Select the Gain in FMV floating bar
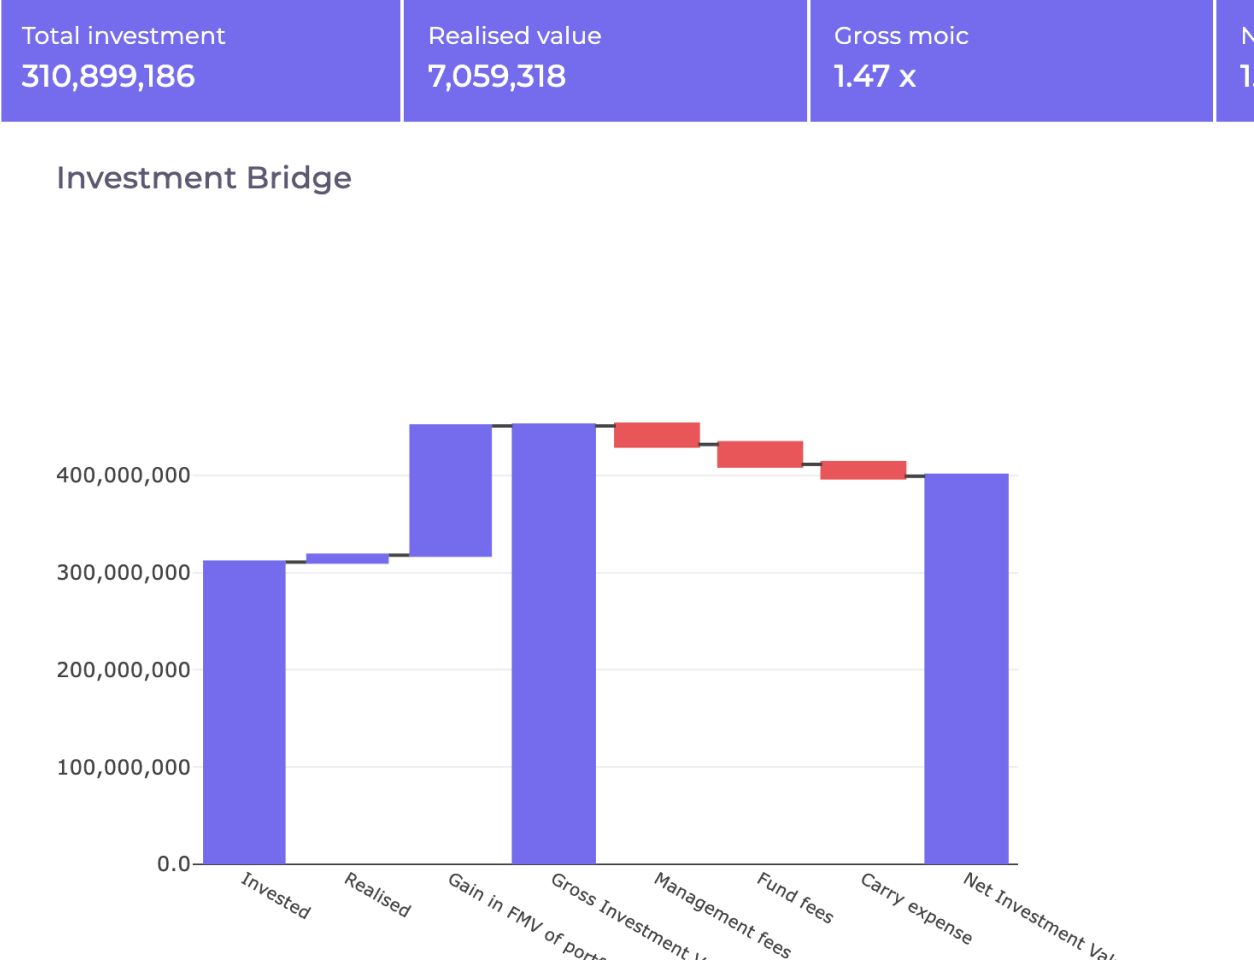 [x=450, y=490]
